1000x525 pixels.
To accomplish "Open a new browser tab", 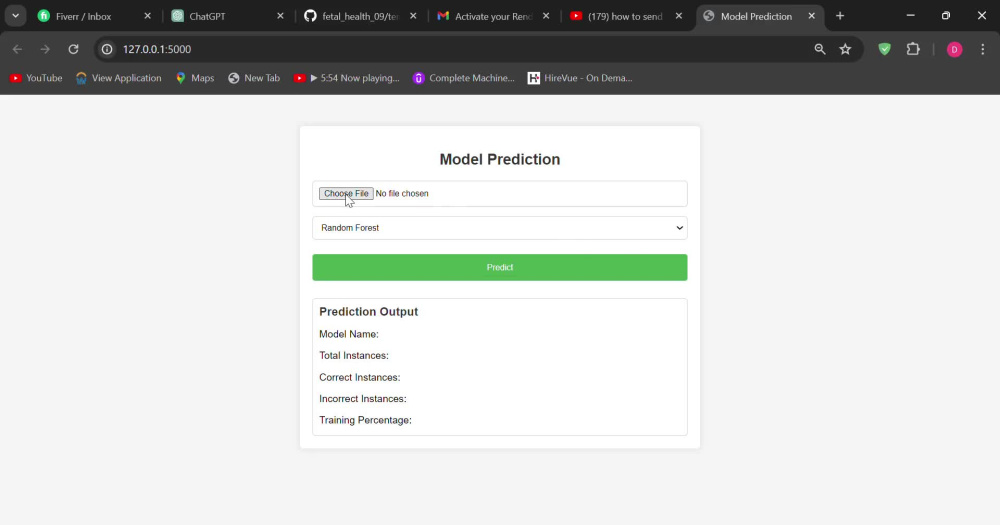I will (x=840, y=16).
